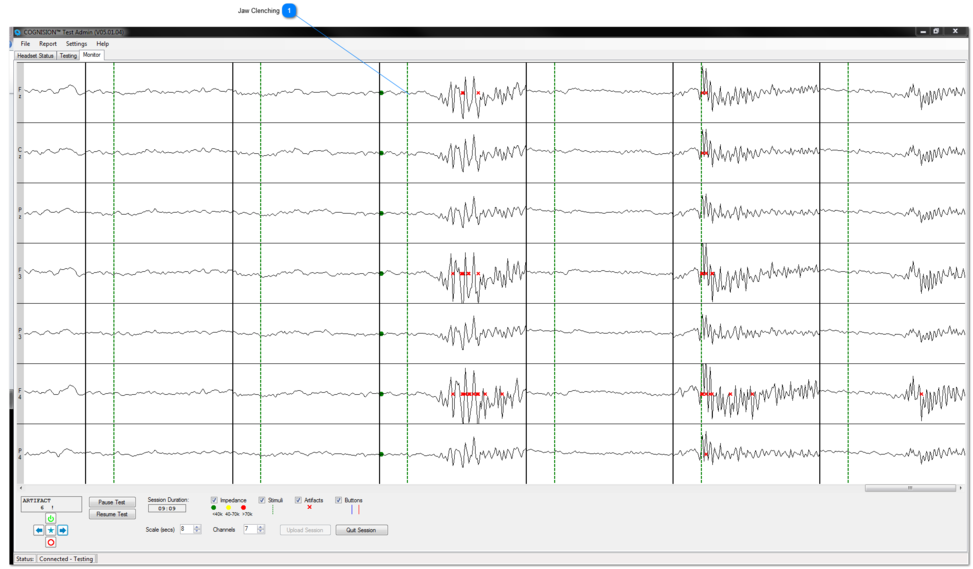Adjust the Channels spinner arrows
Image resolution: width=973 pixels, height=569 pixels.
[261, 529]
